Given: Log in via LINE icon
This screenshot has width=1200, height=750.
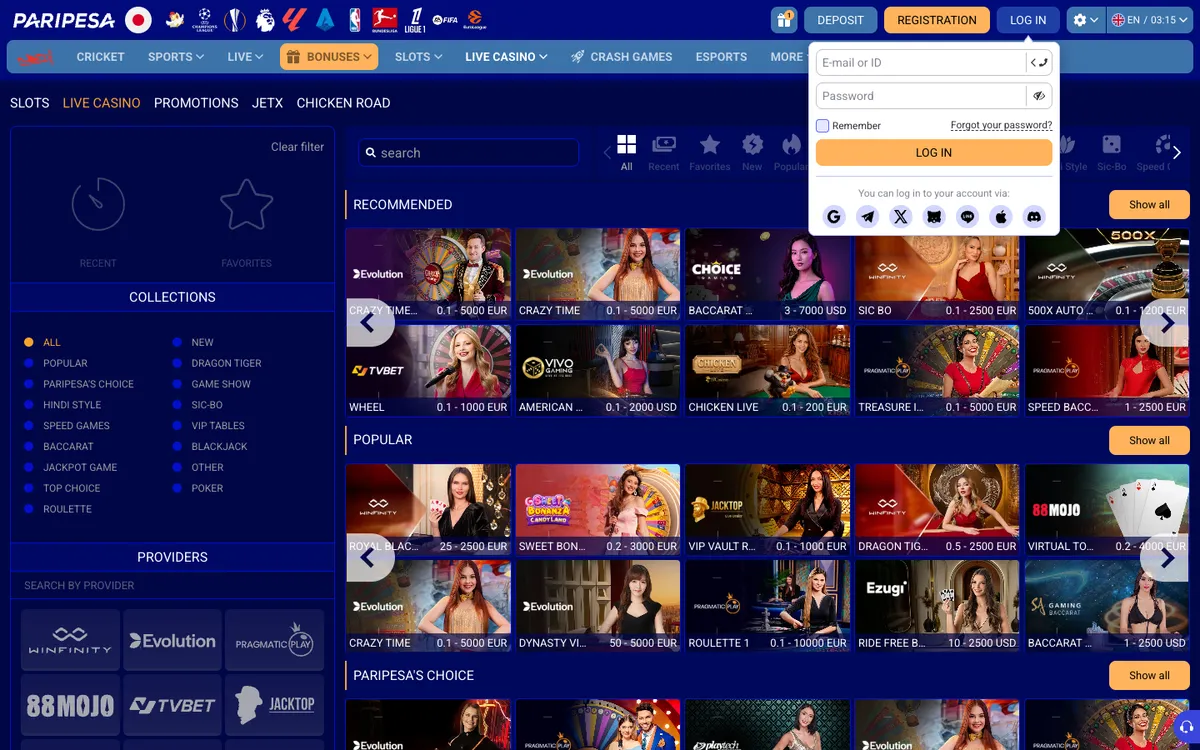Looking at the screenshot, I should click(x=967, y=216).
